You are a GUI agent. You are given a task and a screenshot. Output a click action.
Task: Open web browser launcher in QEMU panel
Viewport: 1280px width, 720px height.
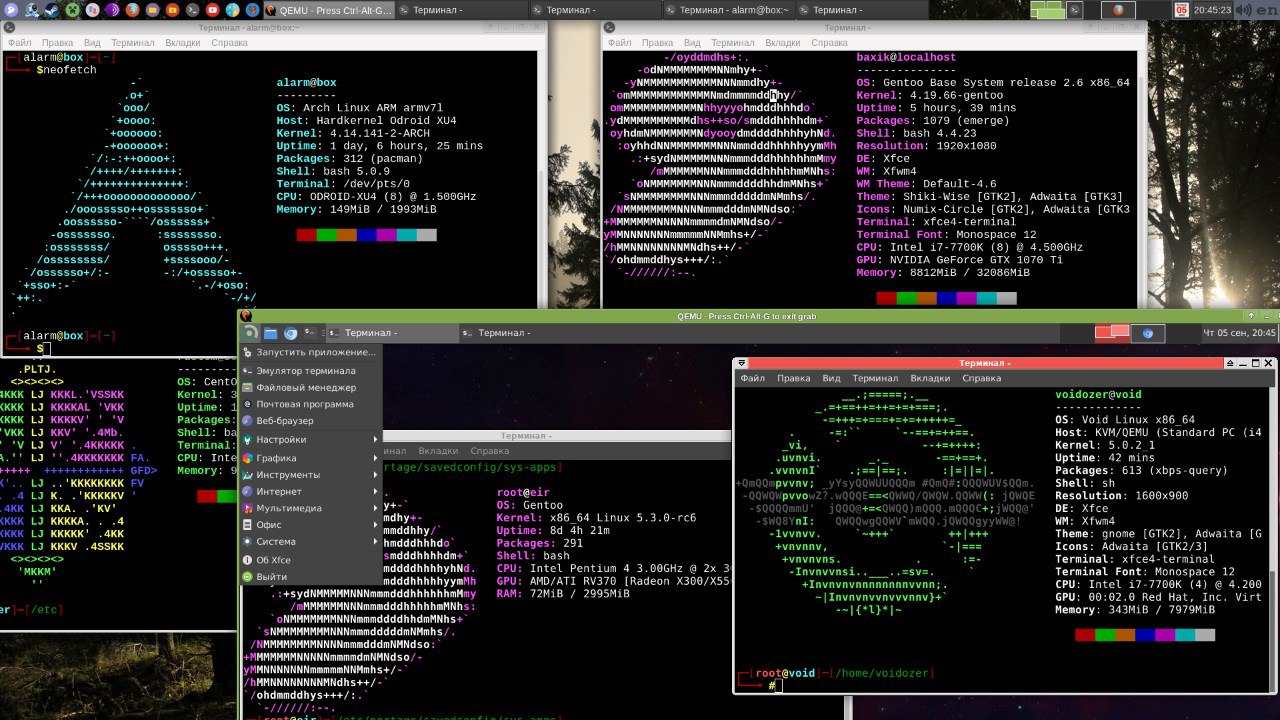[291, 333]
